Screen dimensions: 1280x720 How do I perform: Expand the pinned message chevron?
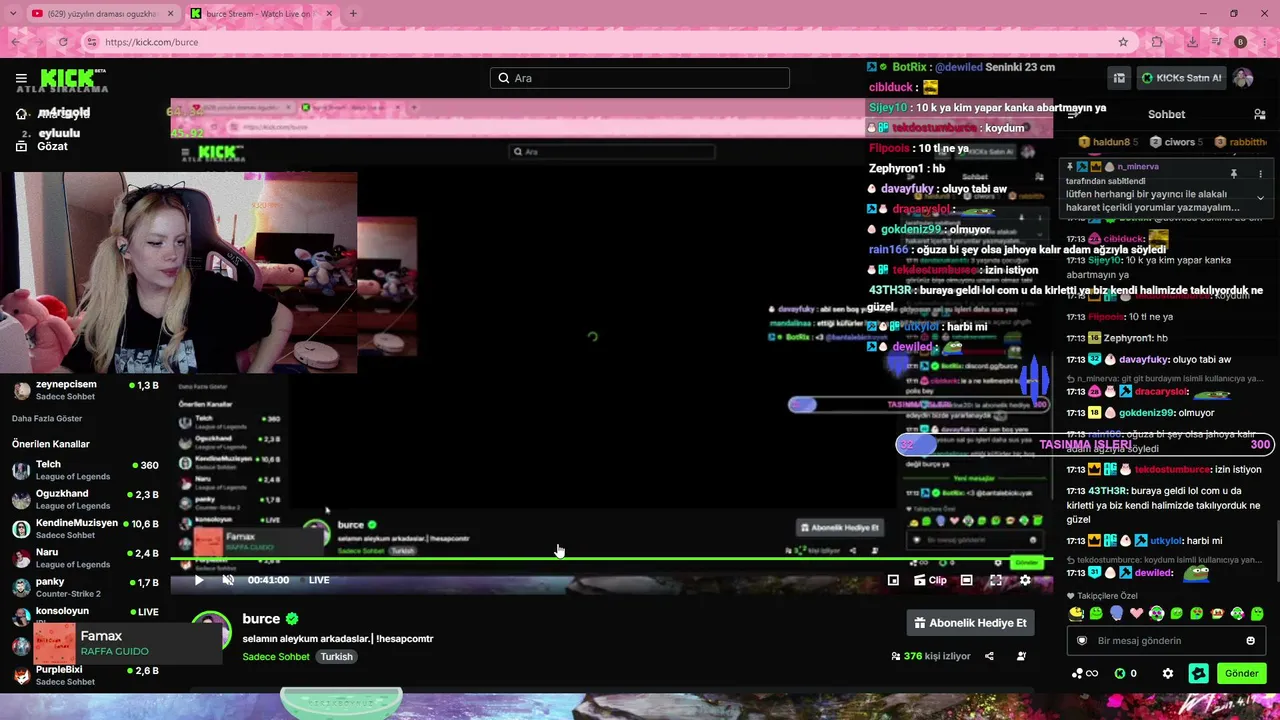(x=1260, y=198)
